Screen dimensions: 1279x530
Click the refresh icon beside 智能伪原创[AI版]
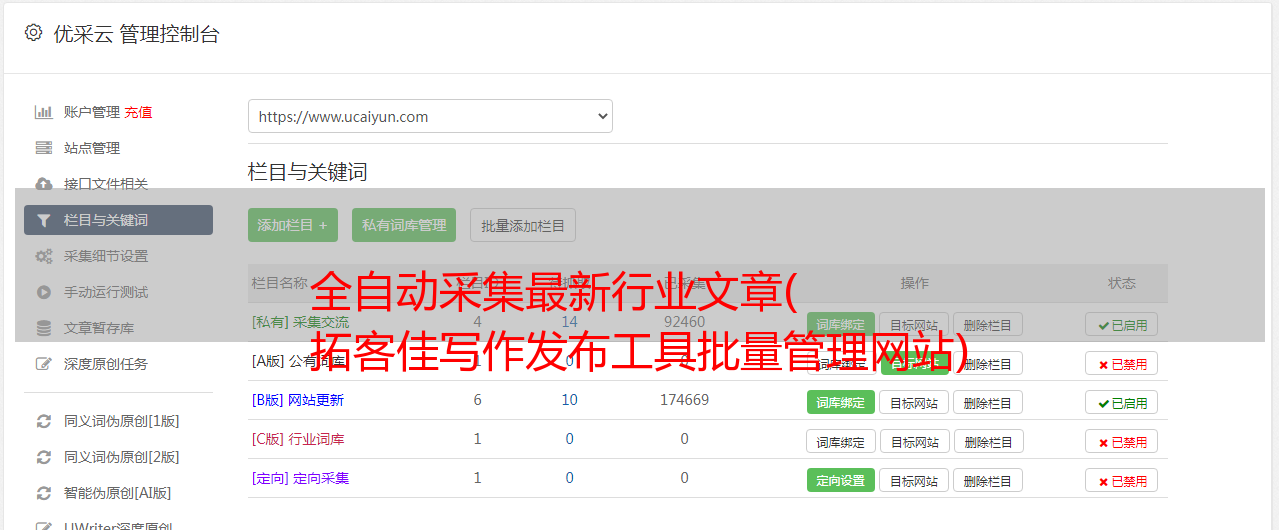[x=43, y=493]
